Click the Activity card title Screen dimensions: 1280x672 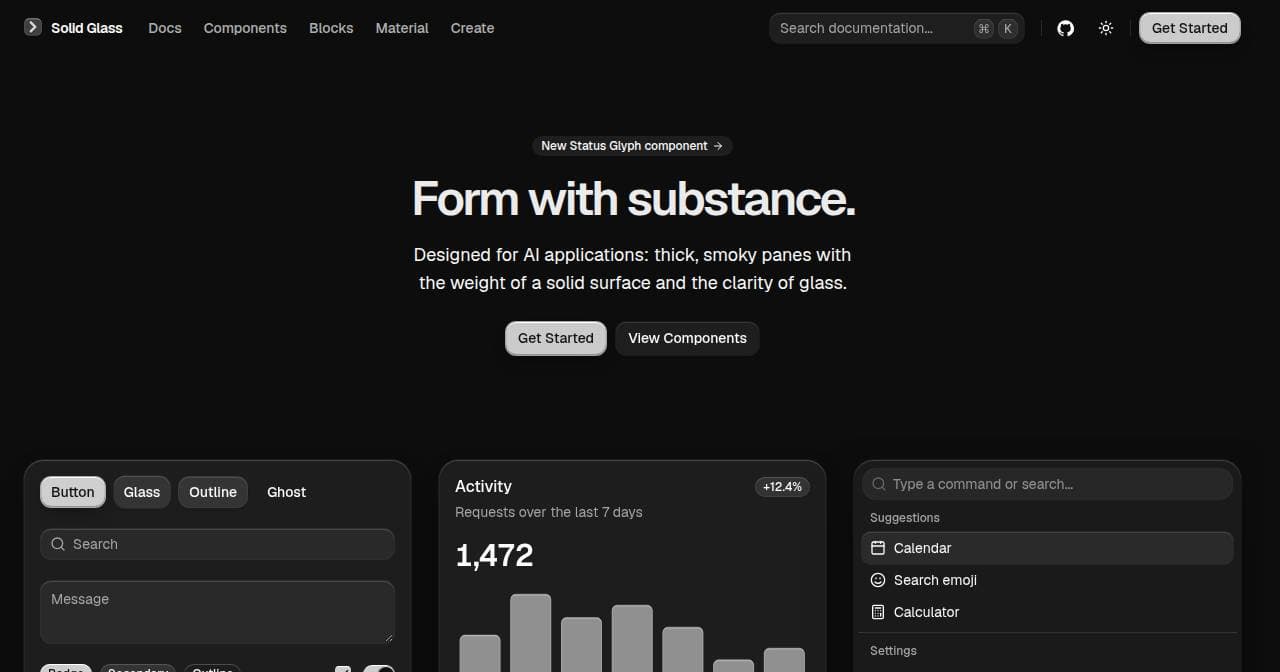483,486
